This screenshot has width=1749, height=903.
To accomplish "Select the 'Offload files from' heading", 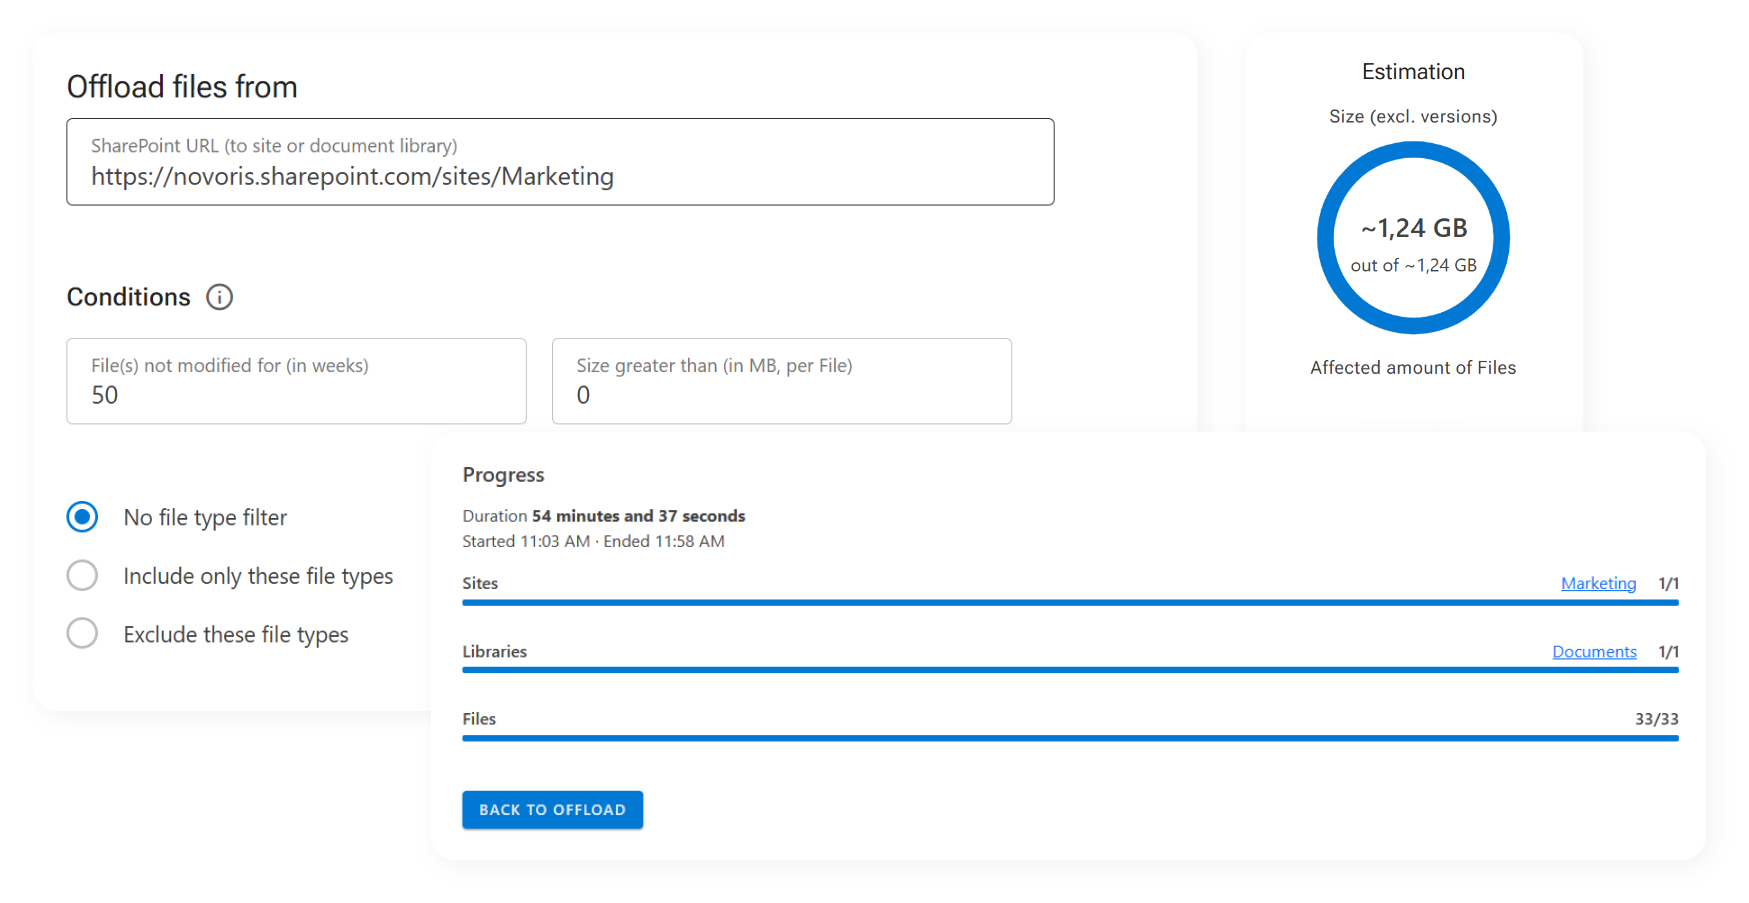I will (181, 87).
